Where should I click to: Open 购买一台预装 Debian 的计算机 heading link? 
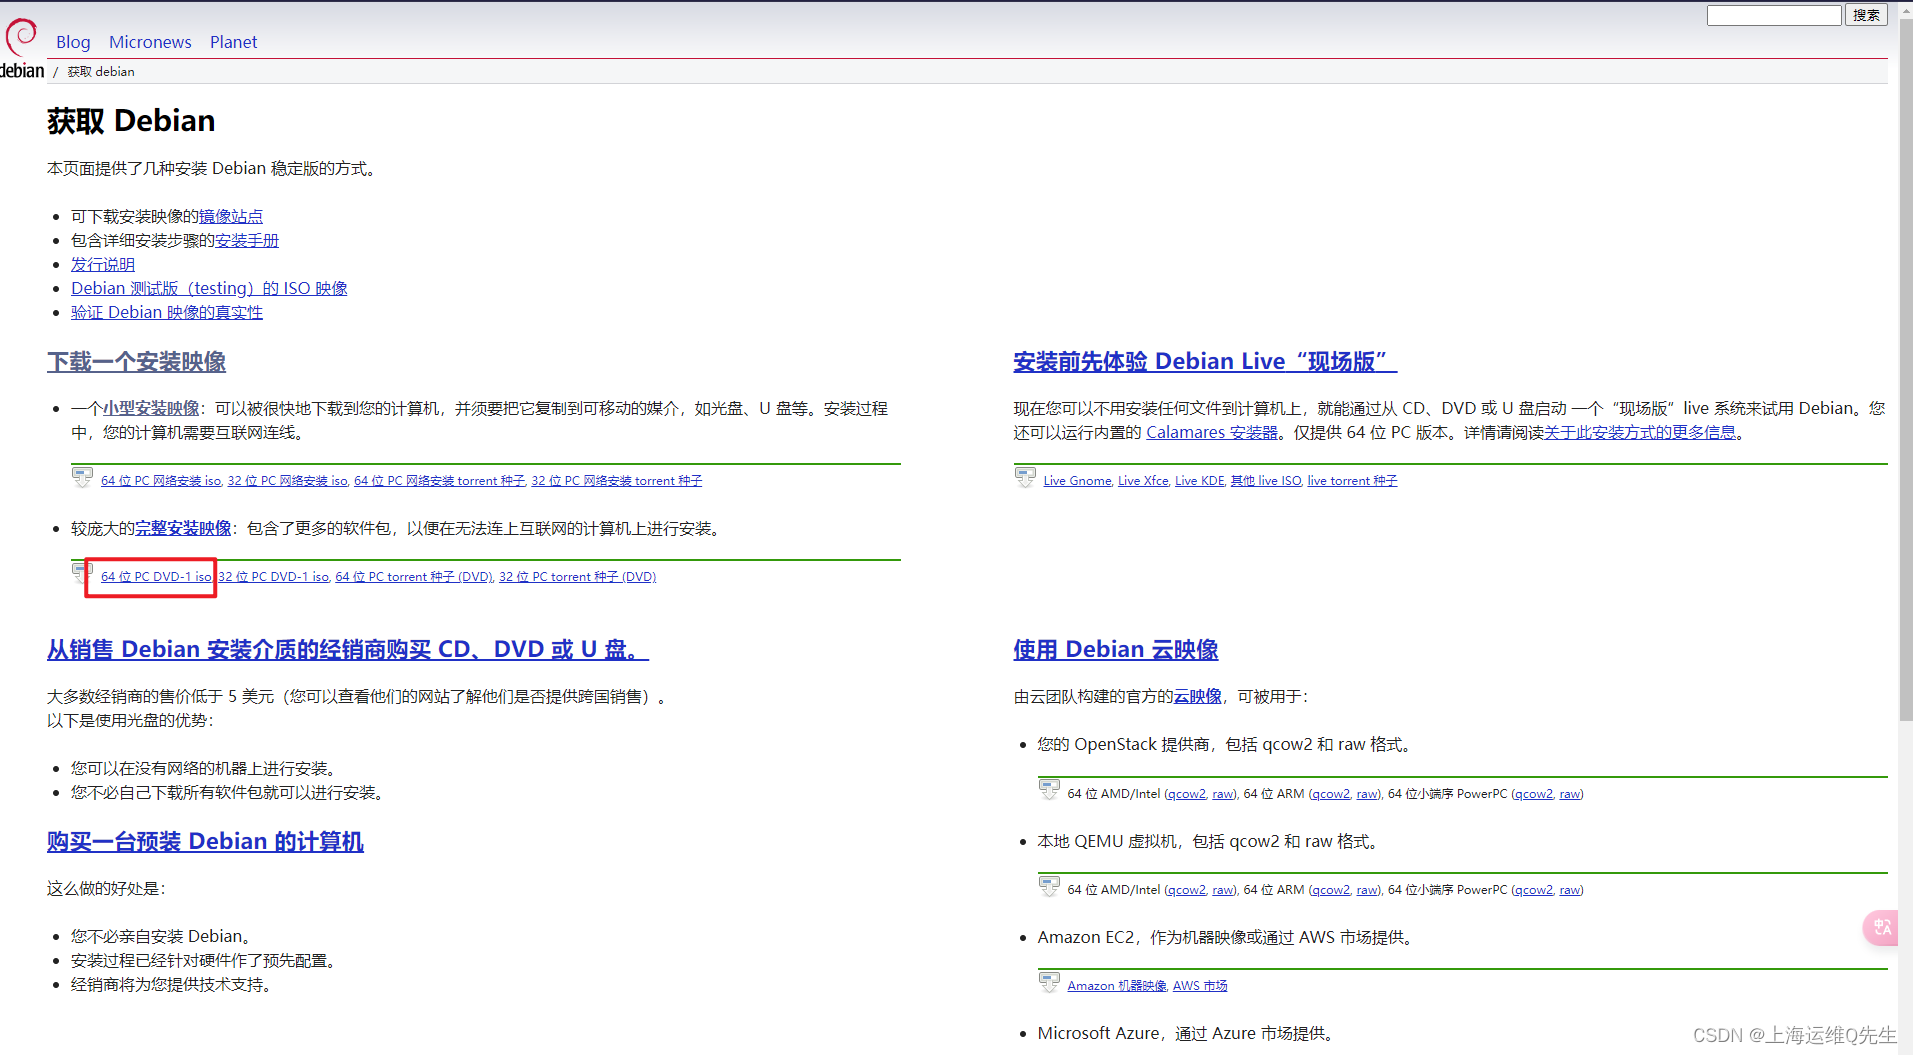205,842
